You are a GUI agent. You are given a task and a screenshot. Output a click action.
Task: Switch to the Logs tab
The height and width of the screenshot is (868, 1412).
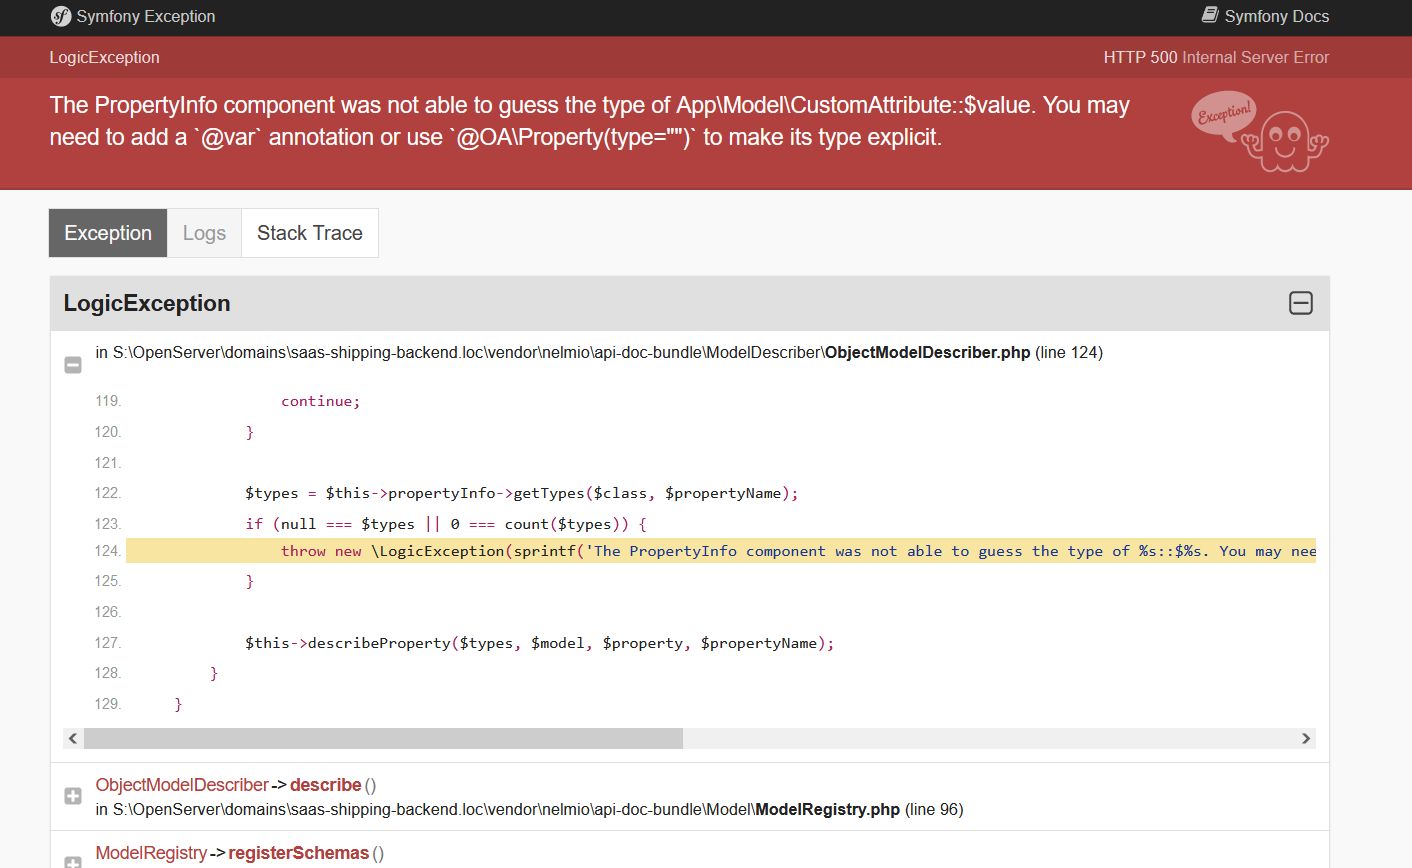(x=204, y=233)
